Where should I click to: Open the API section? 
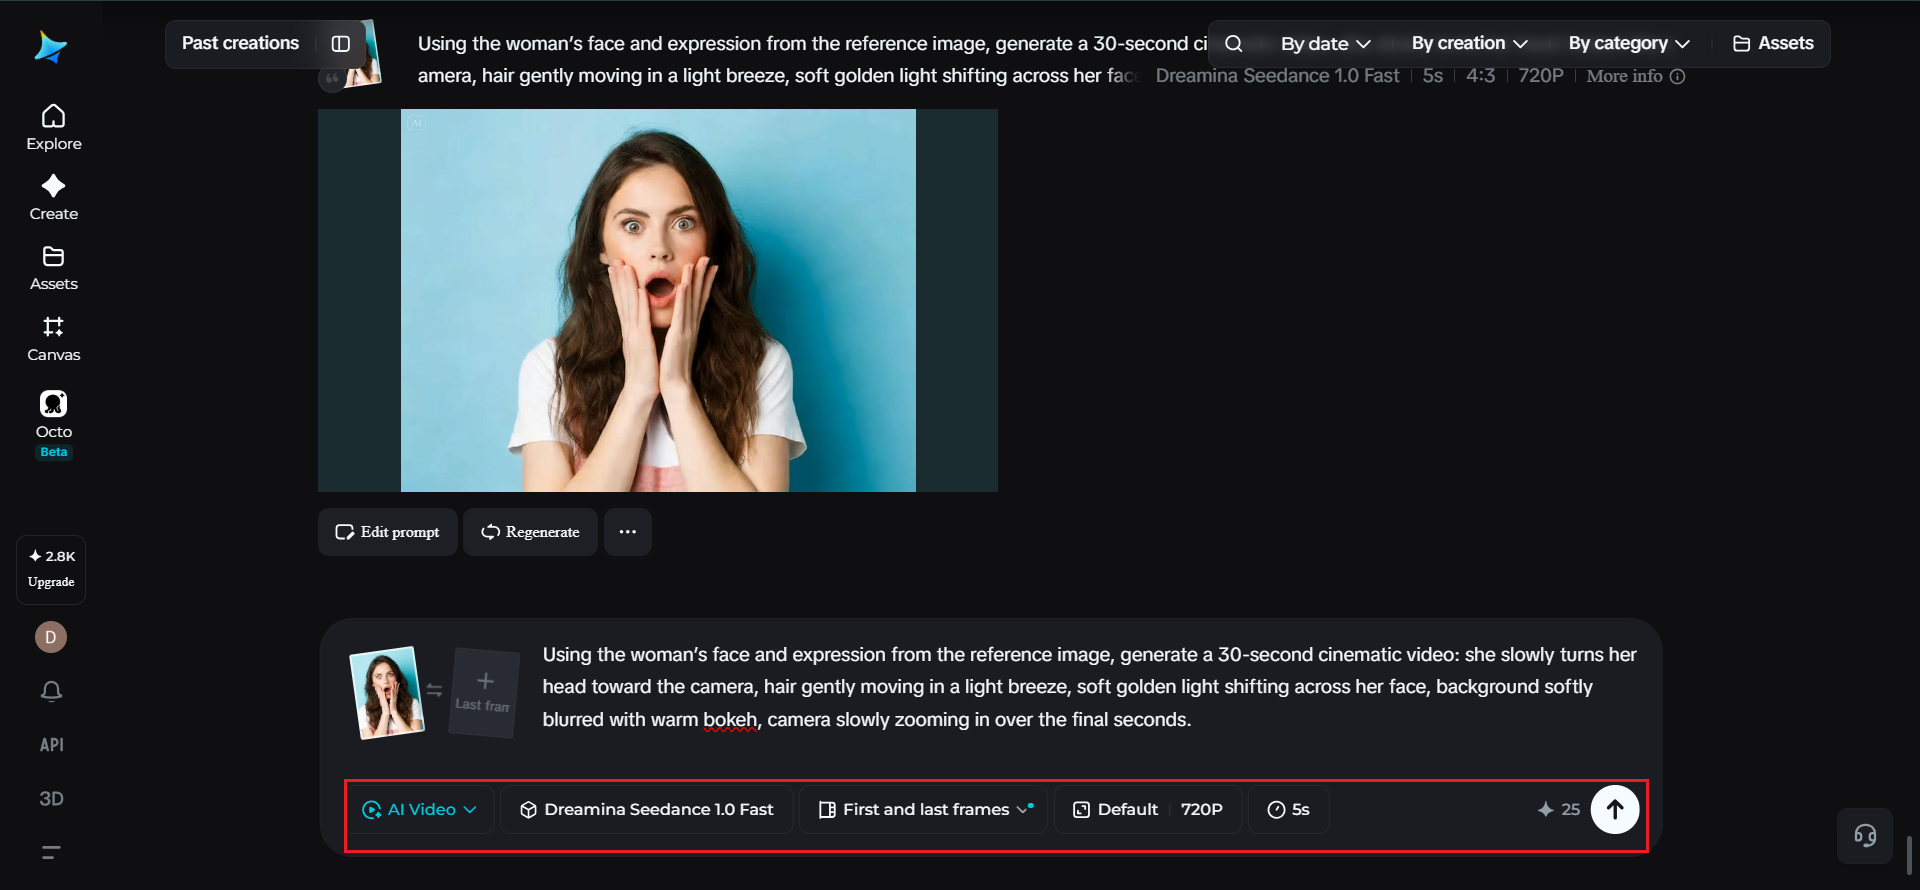(51, 745)
